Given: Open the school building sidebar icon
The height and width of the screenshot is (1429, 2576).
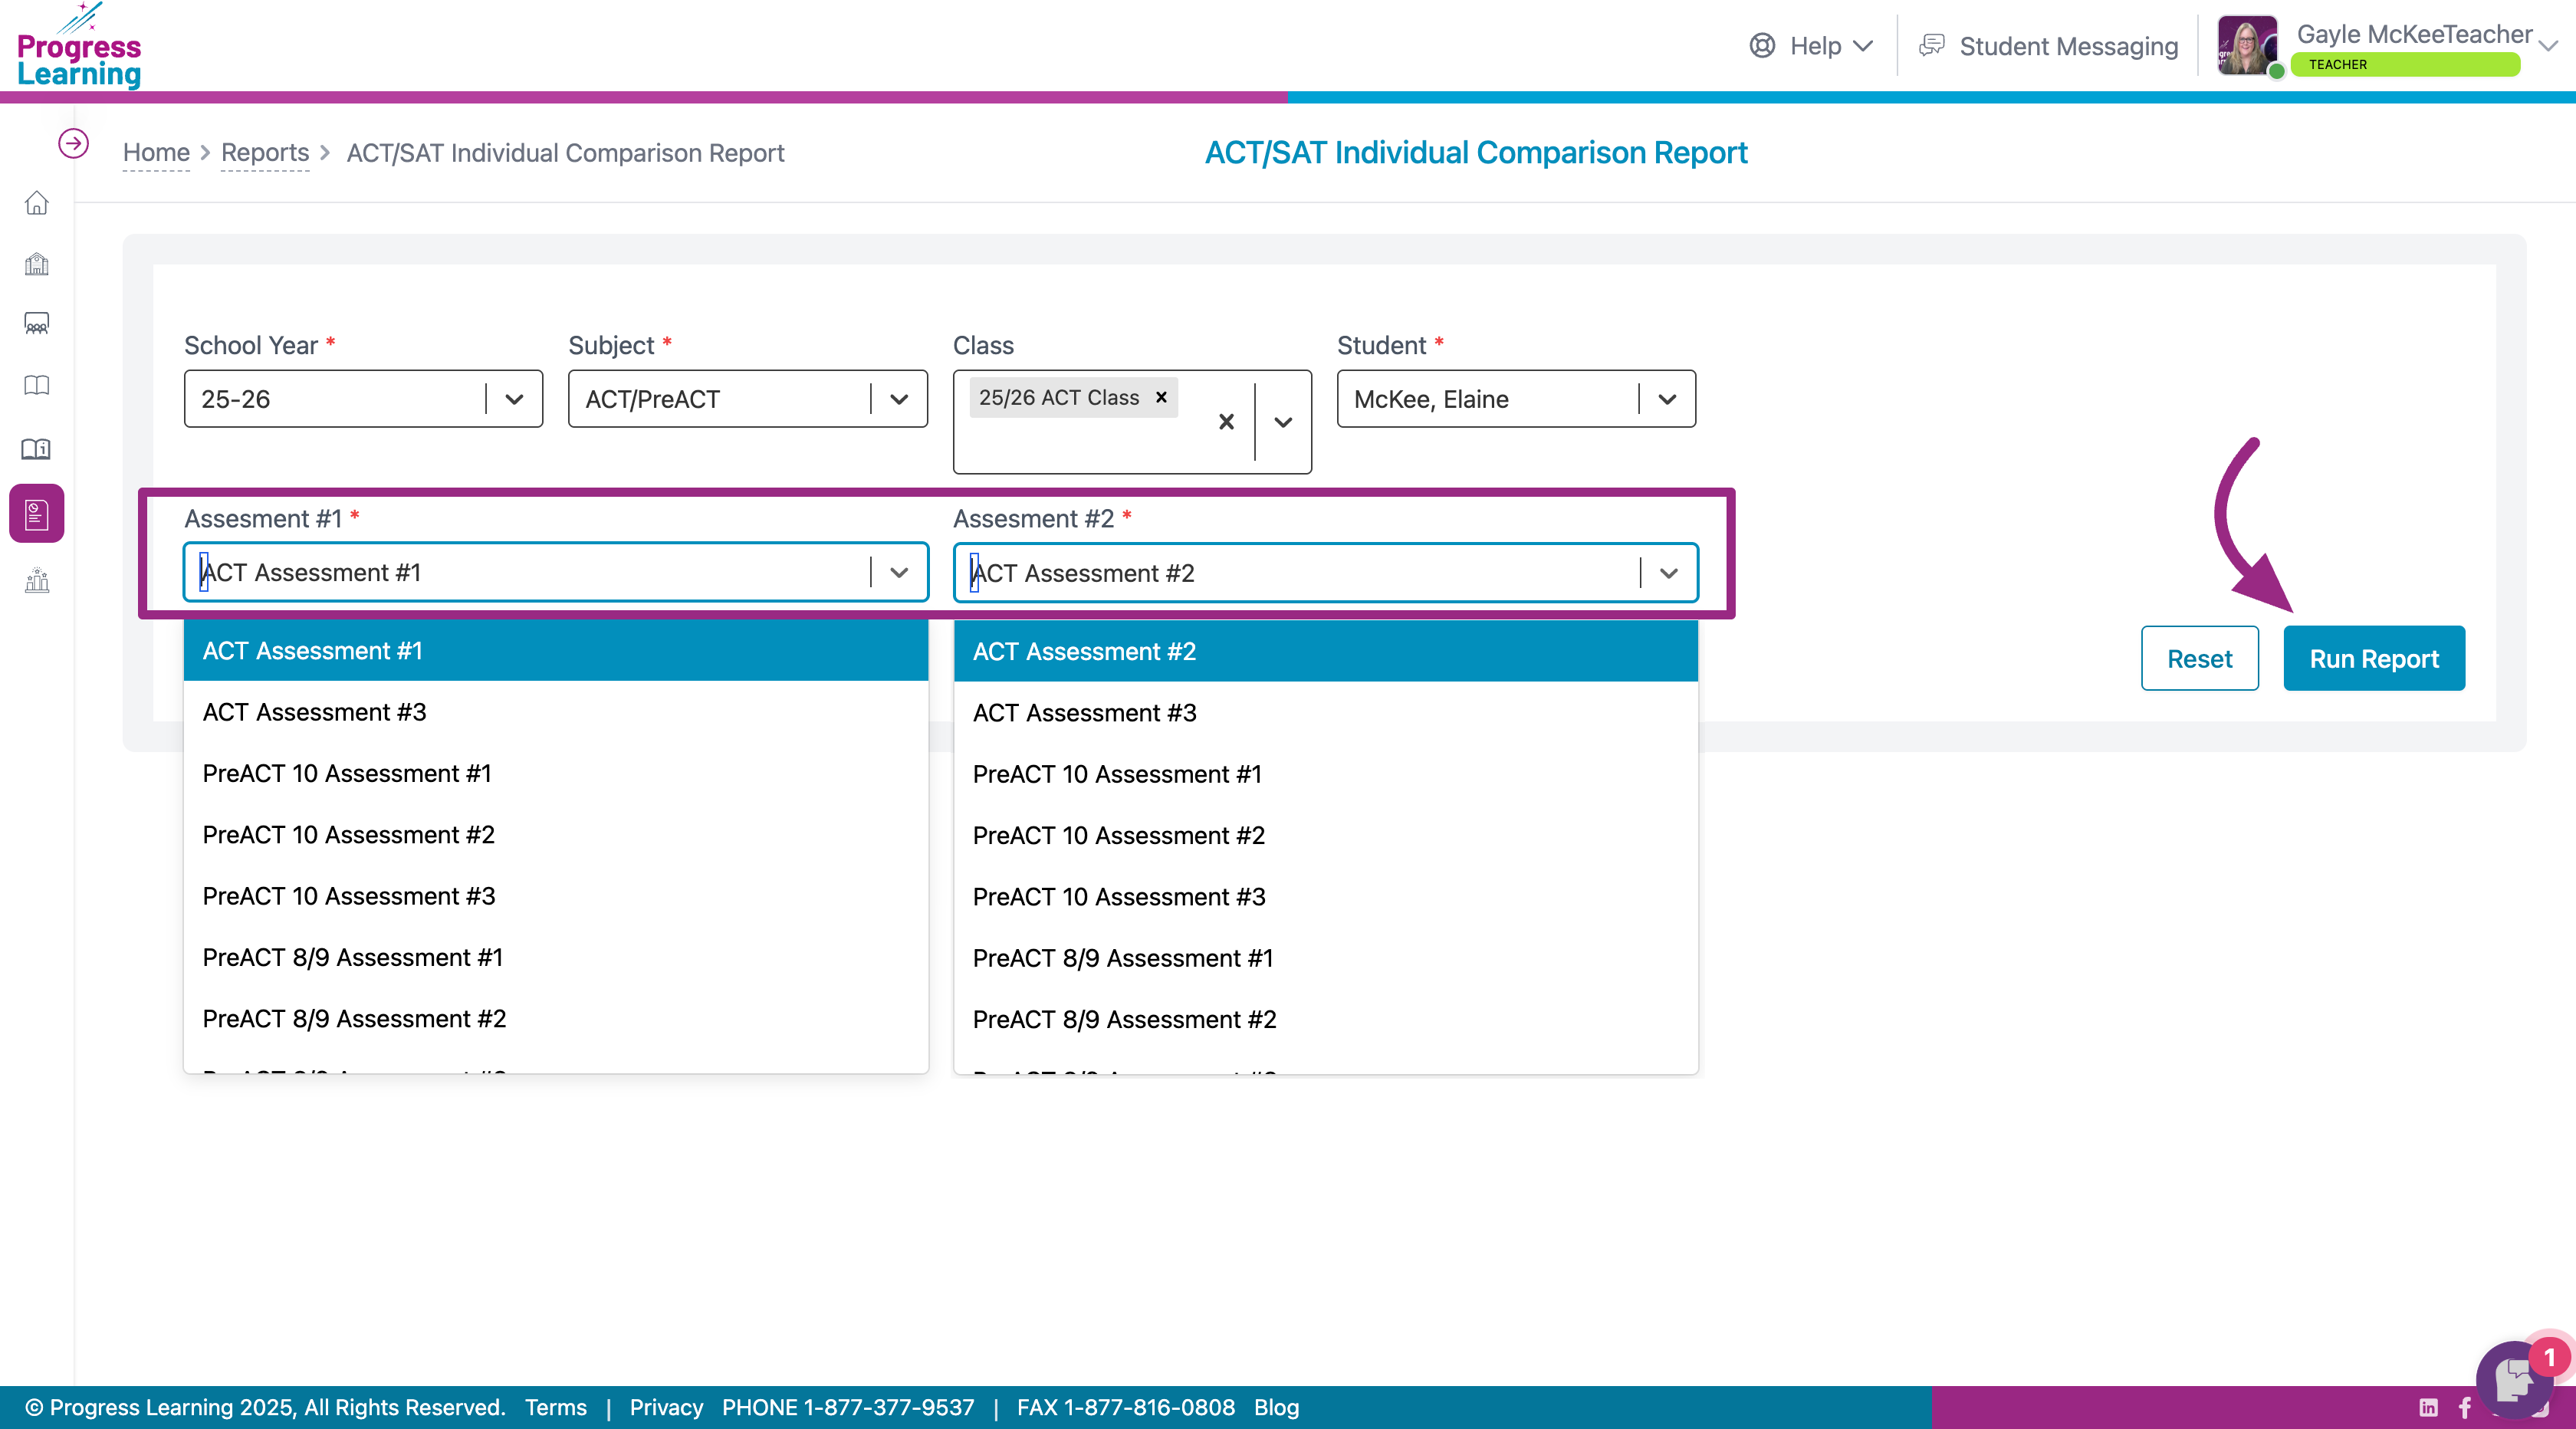Looking at the screenshot, I should click(37, 264).
